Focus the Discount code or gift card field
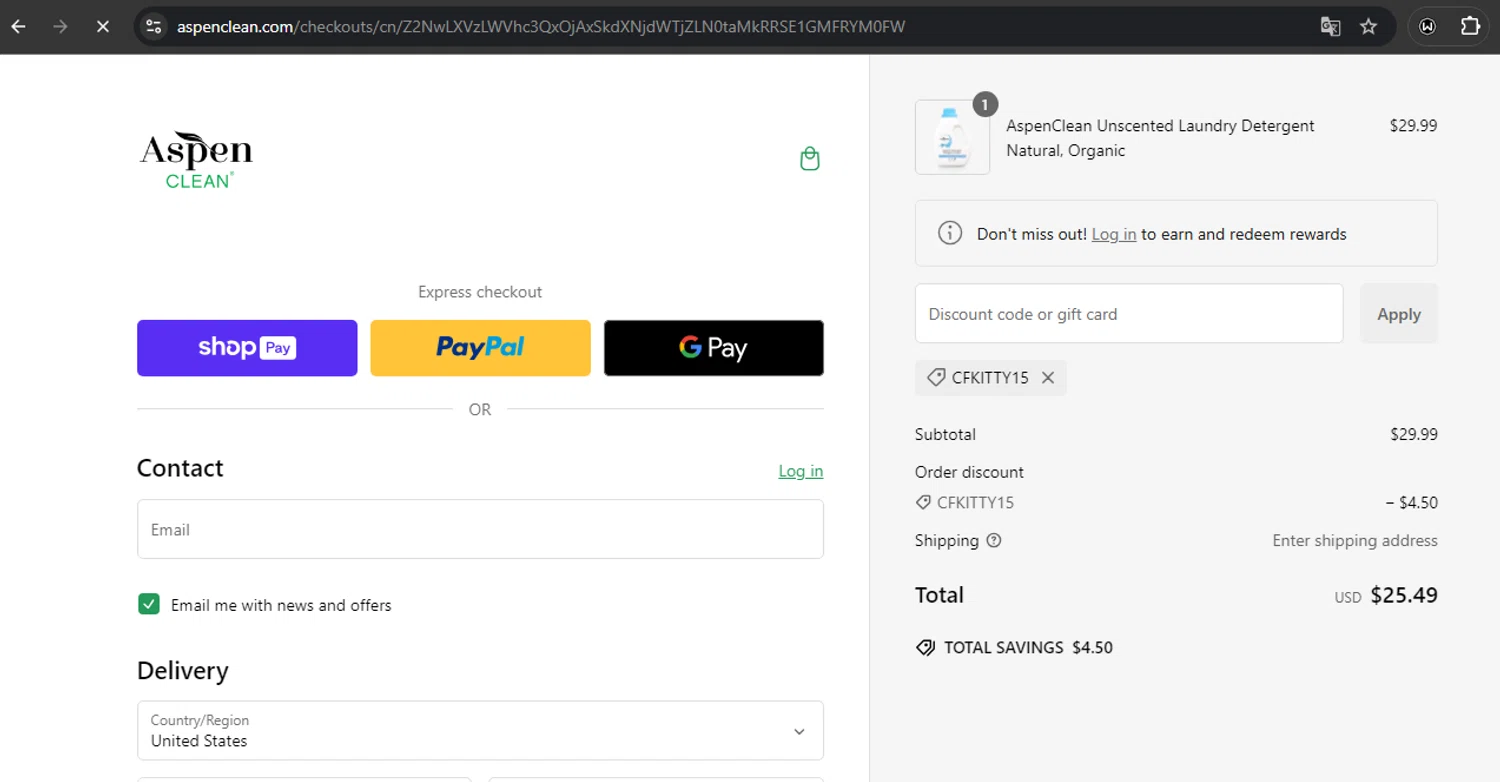The image size is (1500, 782). (1129, 314)
